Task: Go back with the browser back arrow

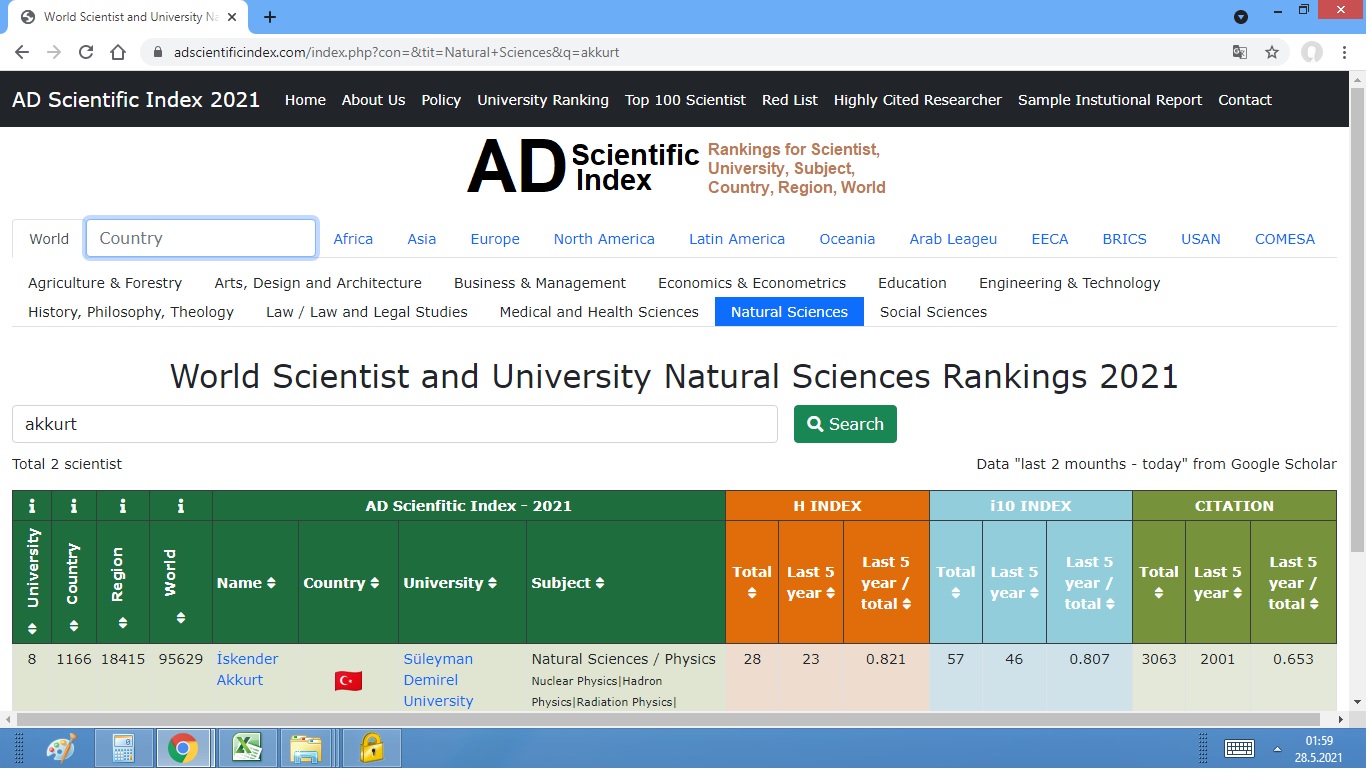Action: (22, 52)
